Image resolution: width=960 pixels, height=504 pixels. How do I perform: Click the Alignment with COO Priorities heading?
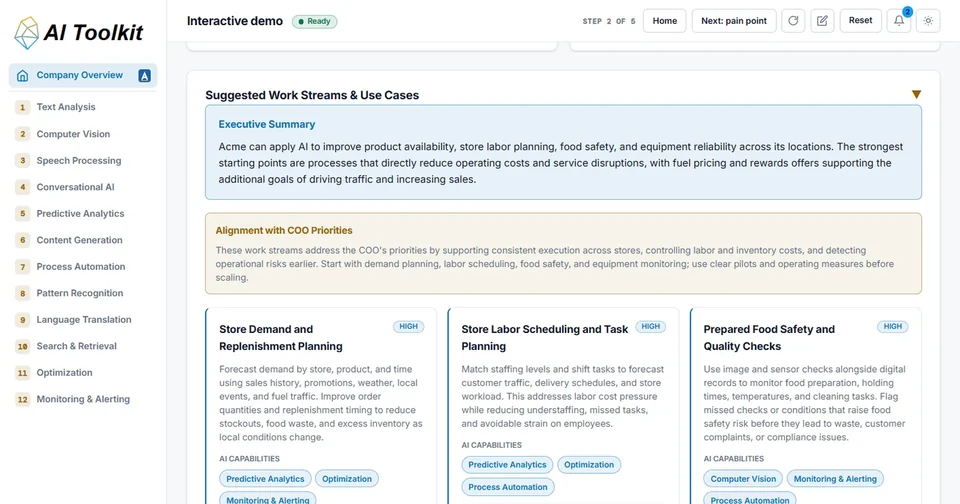(283, 230)
